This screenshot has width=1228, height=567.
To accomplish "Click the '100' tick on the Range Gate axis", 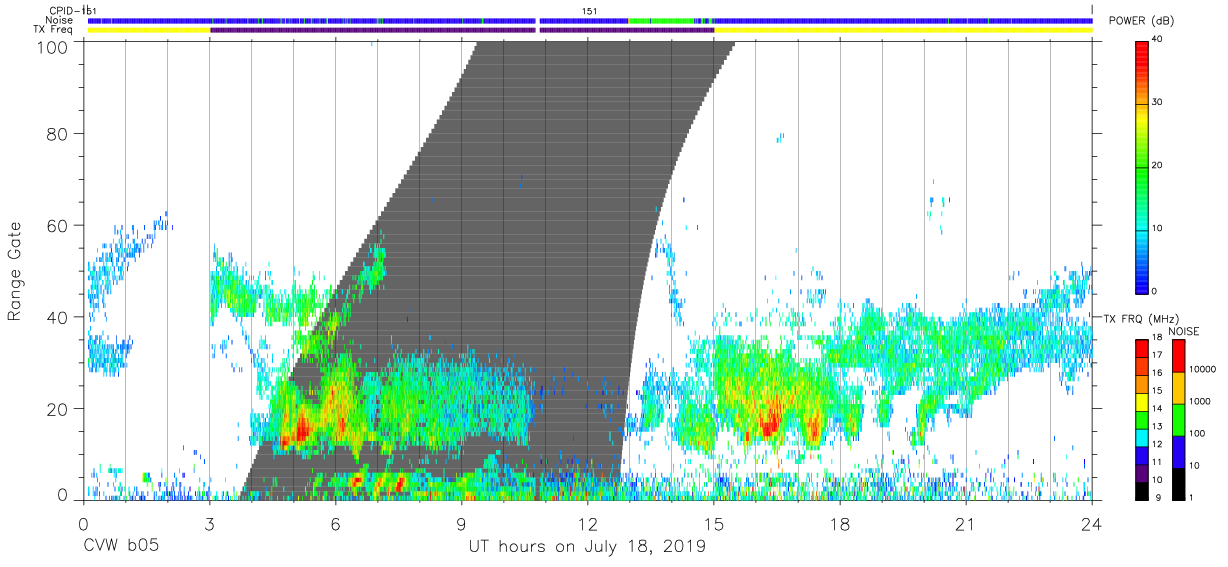I will tap(54, 47).
